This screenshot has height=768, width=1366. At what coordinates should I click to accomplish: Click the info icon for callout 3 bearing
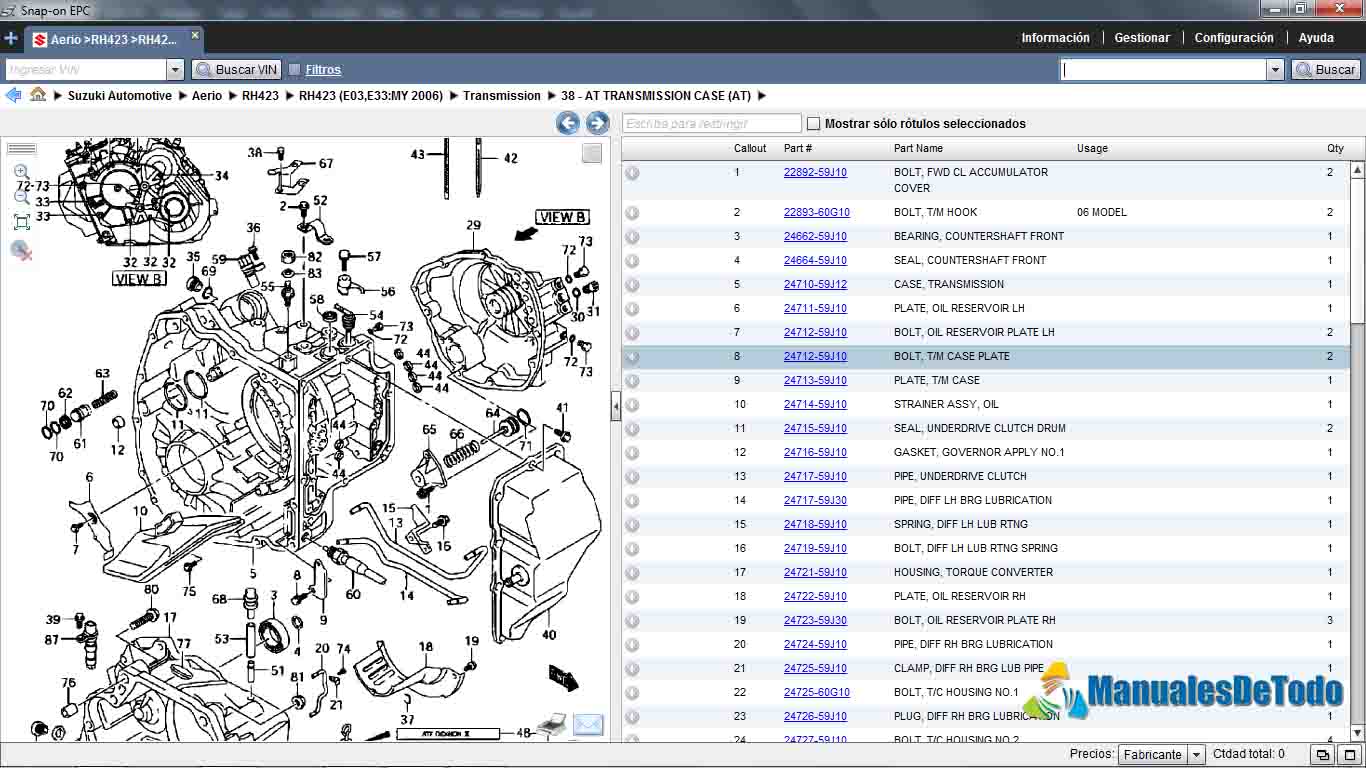click(x=632, y=237)
